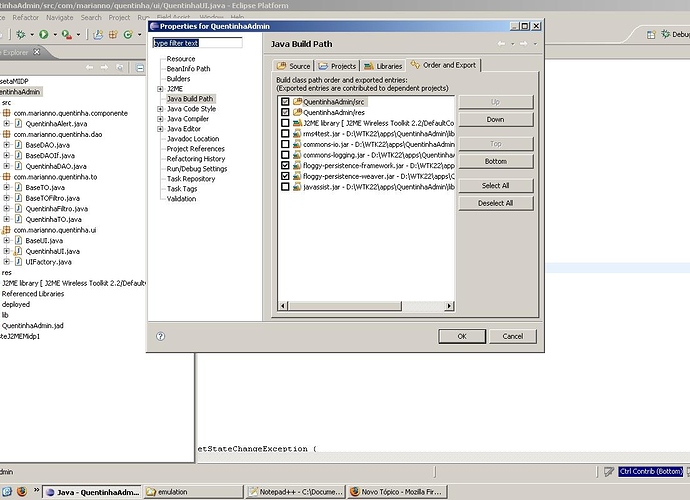This screenshot has height=500, width=690.
Task: Open the Libraries tab
Action: 383,66
